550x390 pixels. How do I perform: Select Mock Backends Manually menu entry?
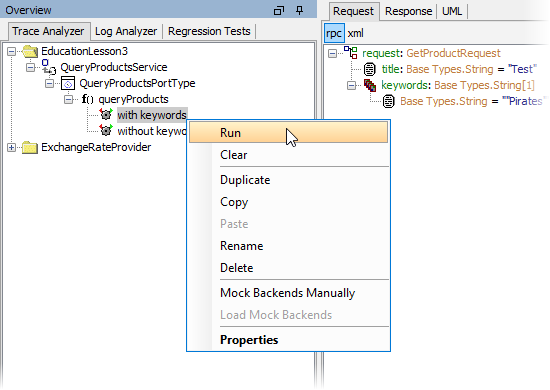coord(288,293)
